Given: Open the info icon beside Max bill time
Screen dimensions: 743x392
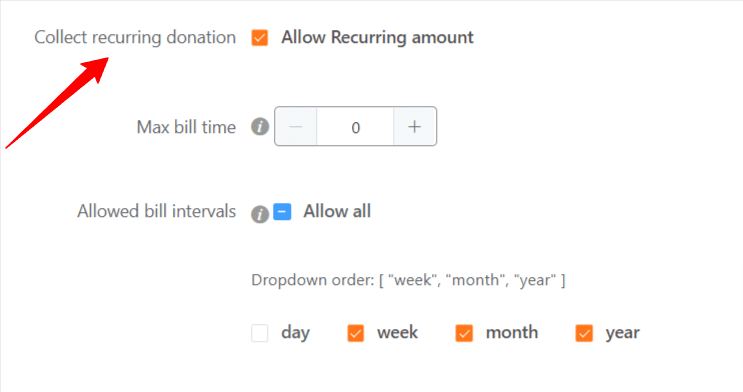Looking at the screenshot, I should (x=260, y=127).
